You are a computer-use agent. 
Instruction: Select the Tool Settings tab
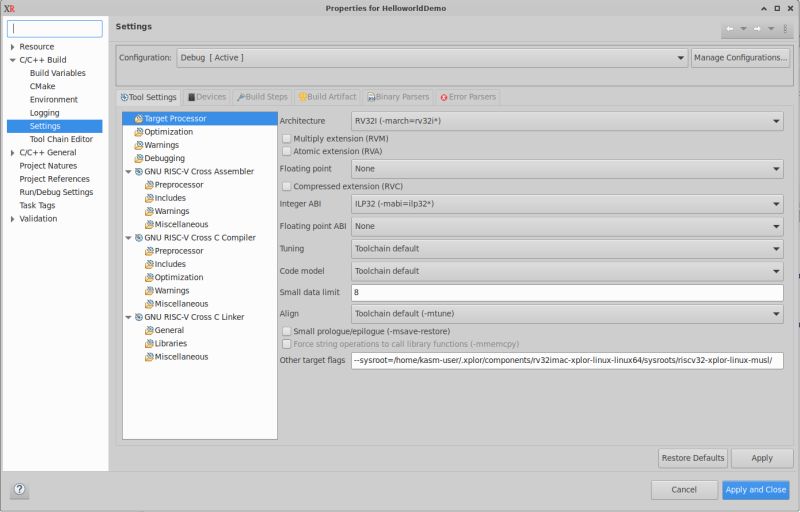(x=148, y=97)
